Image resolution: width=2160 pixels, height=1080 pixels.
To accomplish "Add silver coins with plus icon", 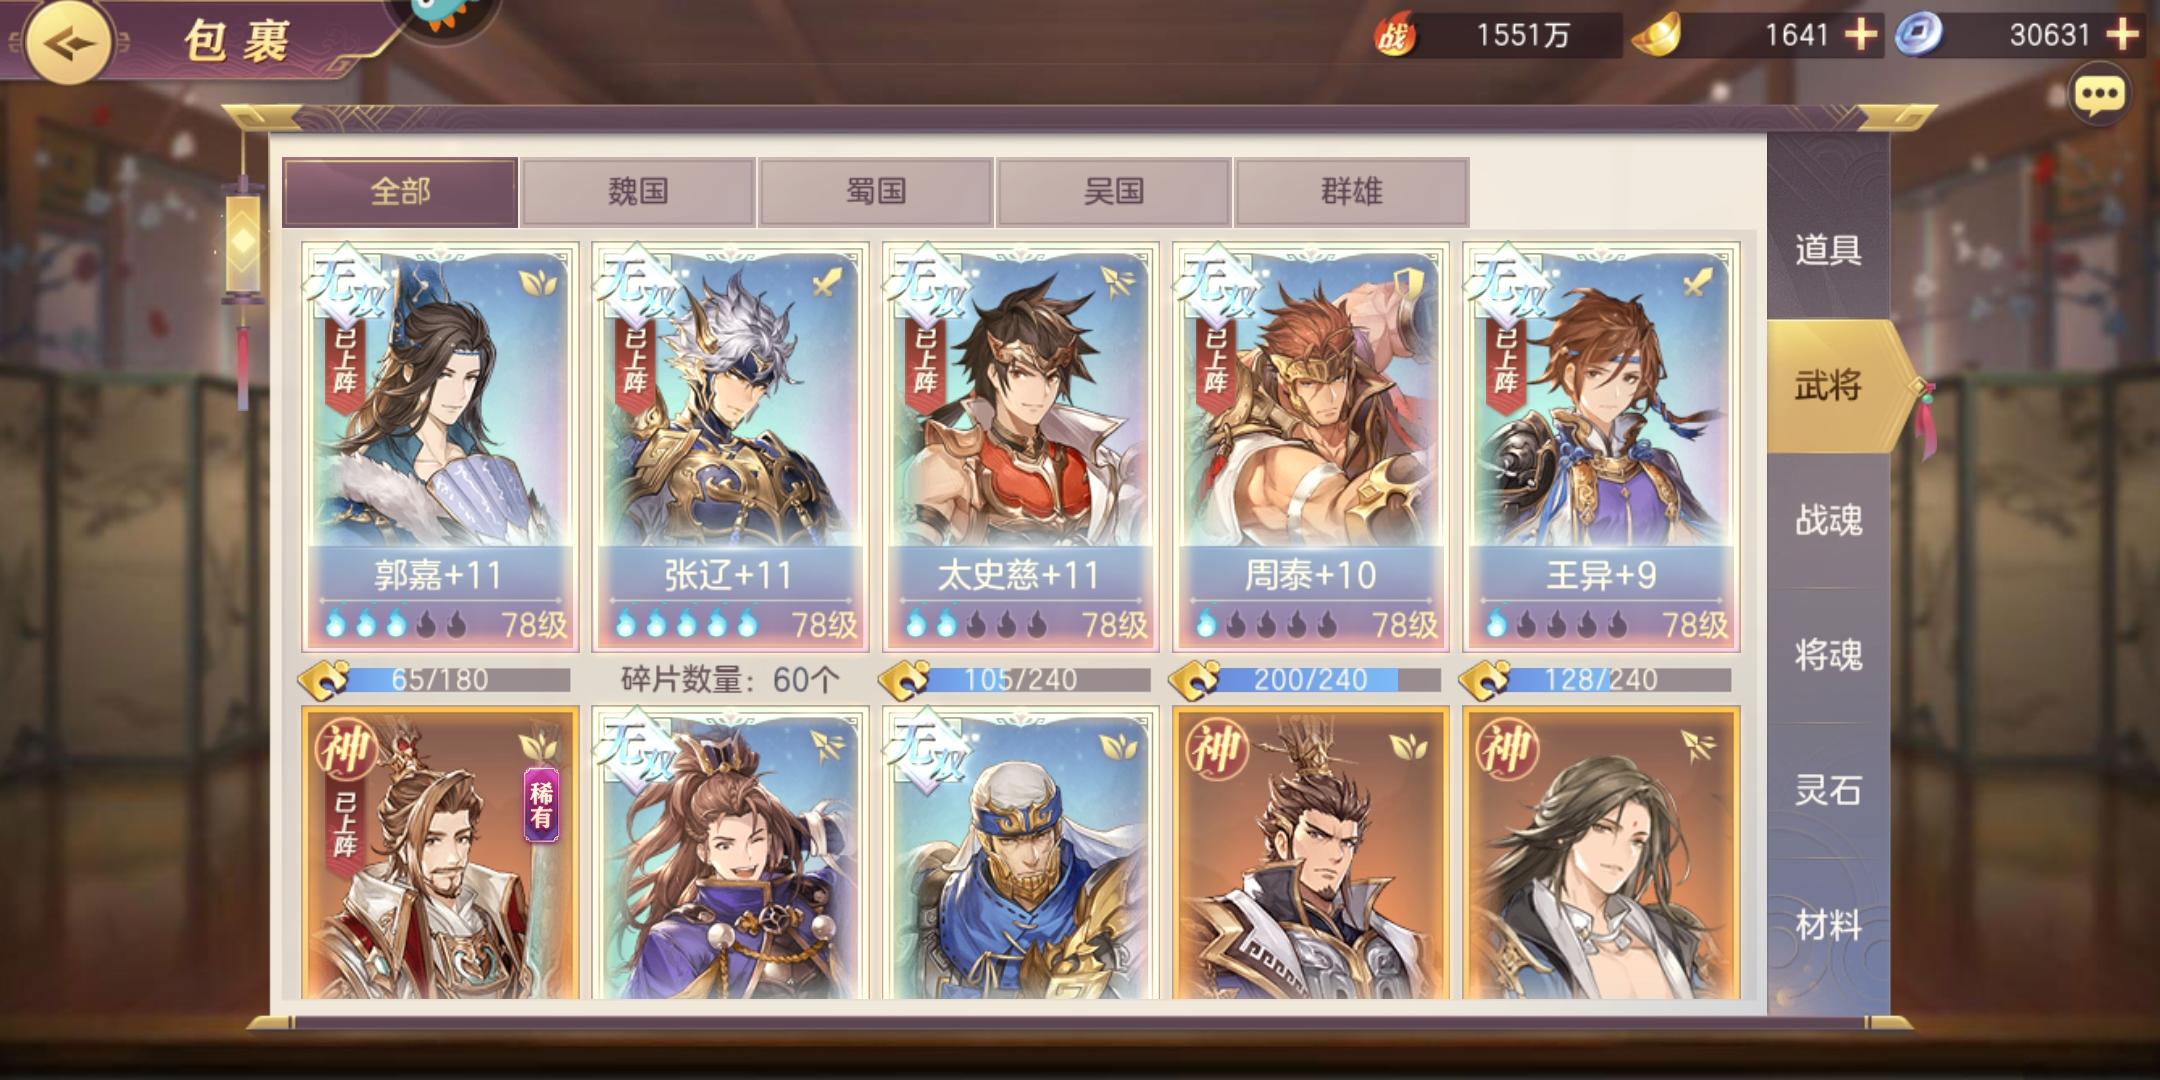I will click(2122, 35).
